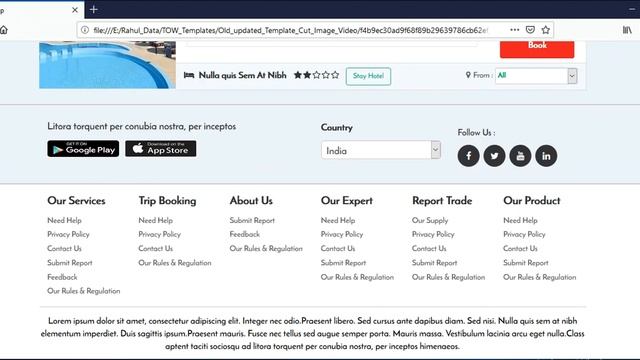Open Our Rules & Regulation under Our Expert
The height and width of the screenshot is (360, 640).
(x=357, y=277)
